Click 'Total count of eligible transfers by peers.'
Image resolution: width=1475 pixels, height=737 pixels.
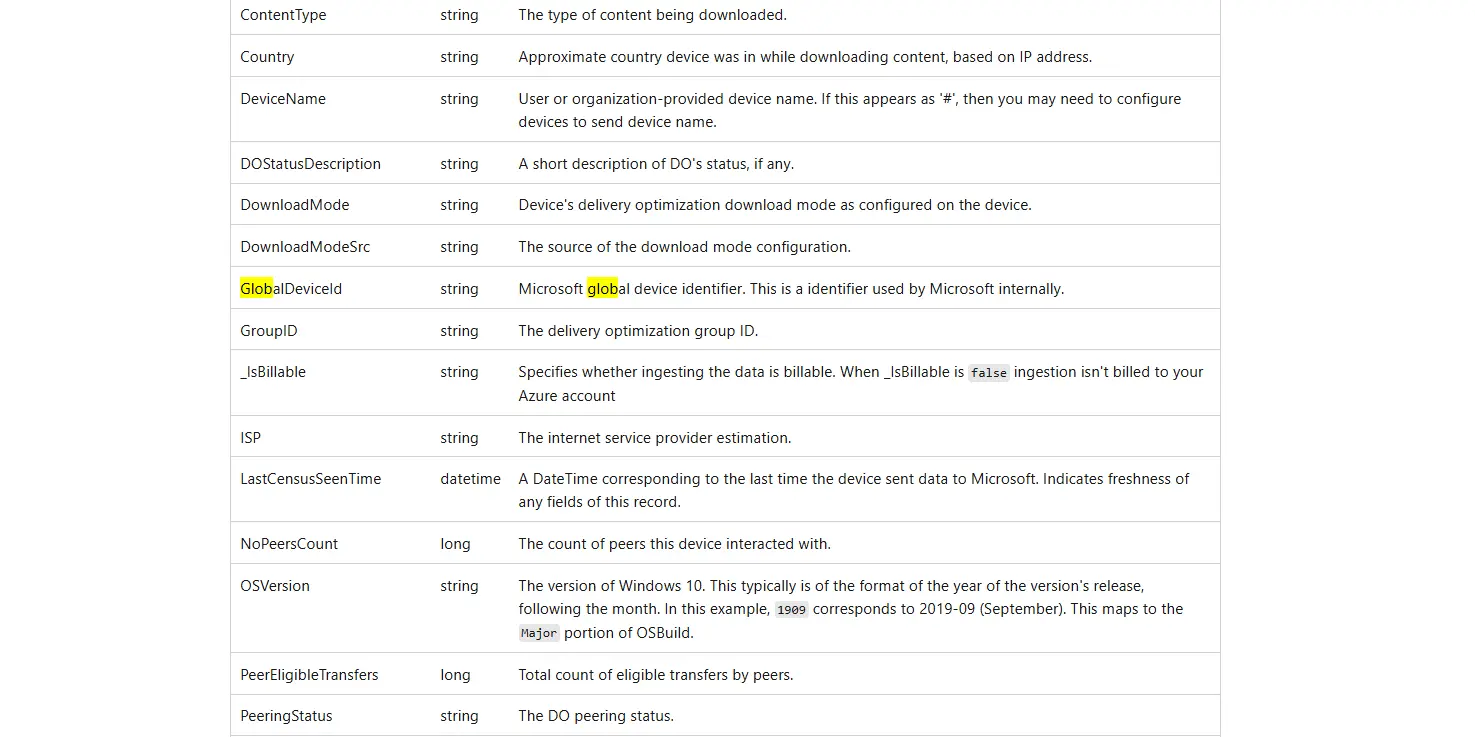point(655,675)
